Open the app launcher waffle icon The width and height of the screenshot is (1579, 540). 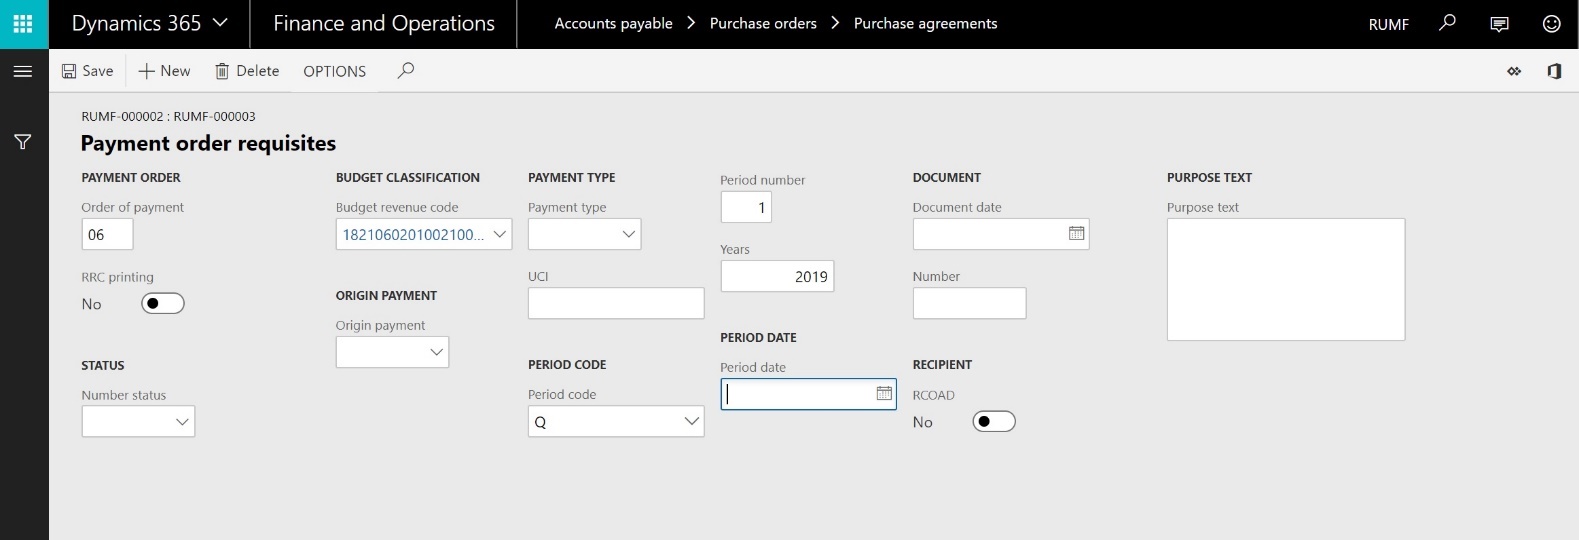click(x=23, y=23)
